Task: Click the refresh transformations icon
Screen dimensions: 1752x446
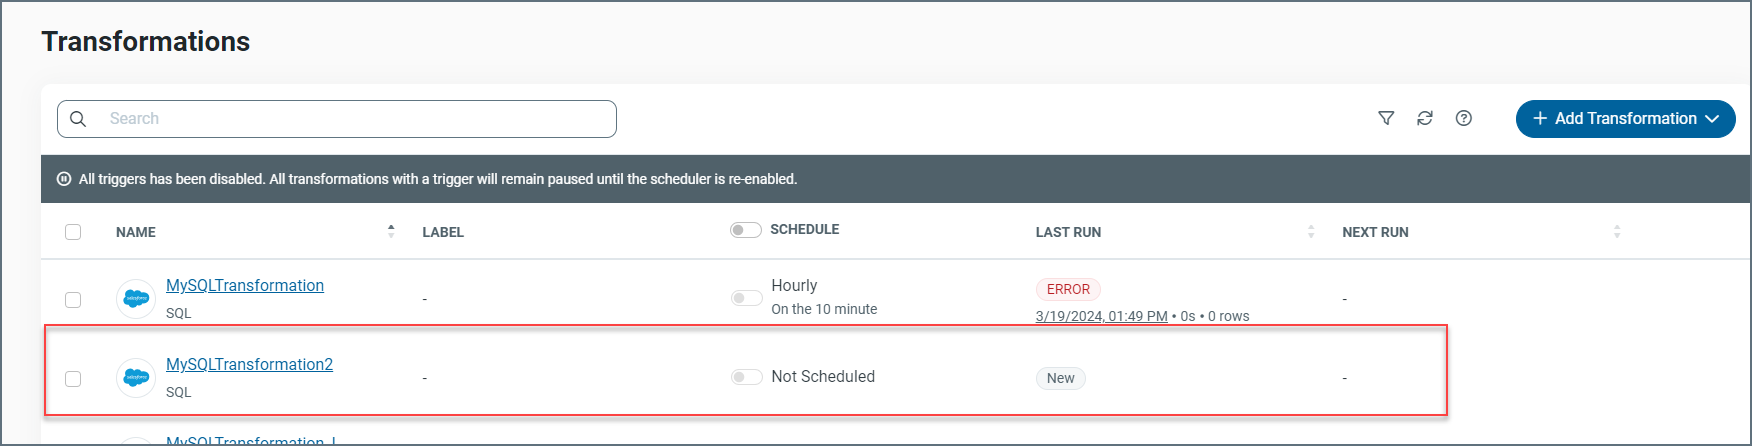Action: point(1425,118)
